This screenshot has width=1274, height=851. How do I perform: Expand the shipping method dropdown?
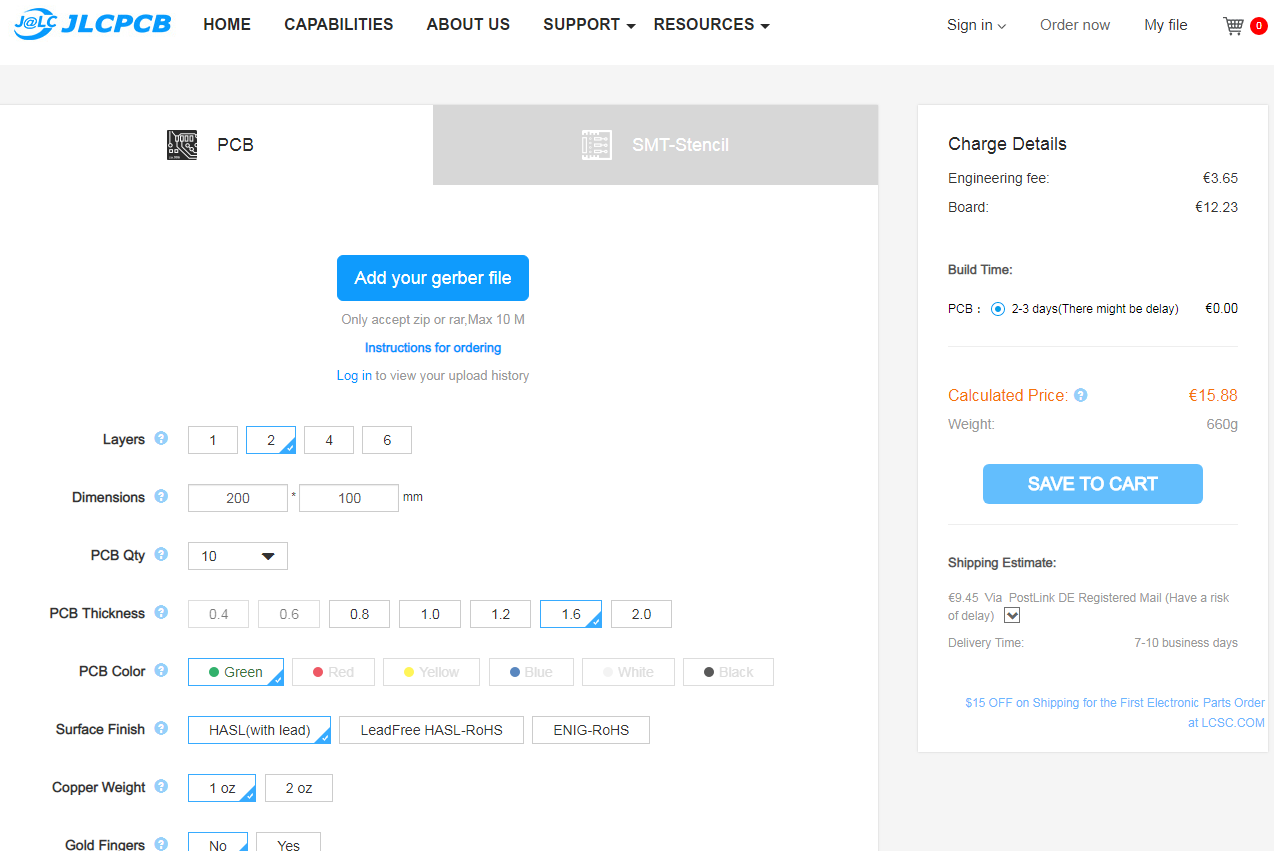(x=1012, y=615)
